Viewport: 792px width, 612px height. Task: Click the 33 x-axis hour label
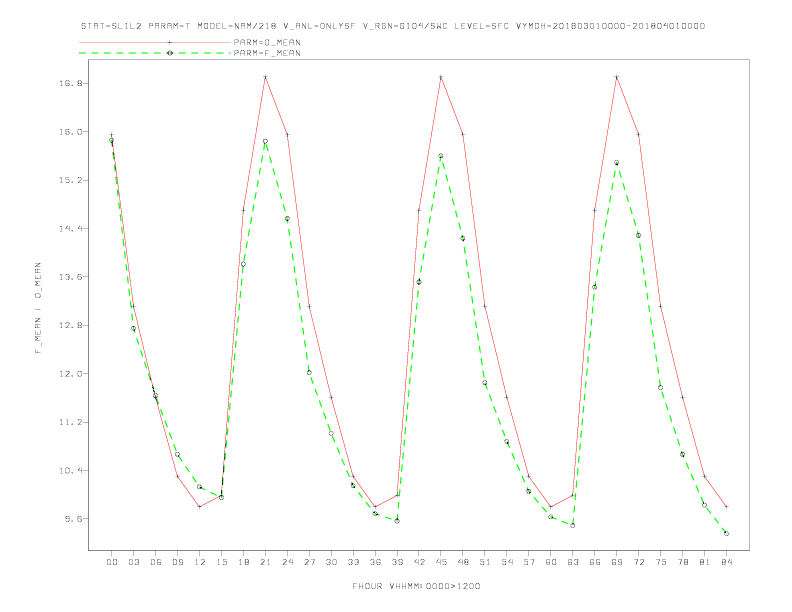pos(353,562)
